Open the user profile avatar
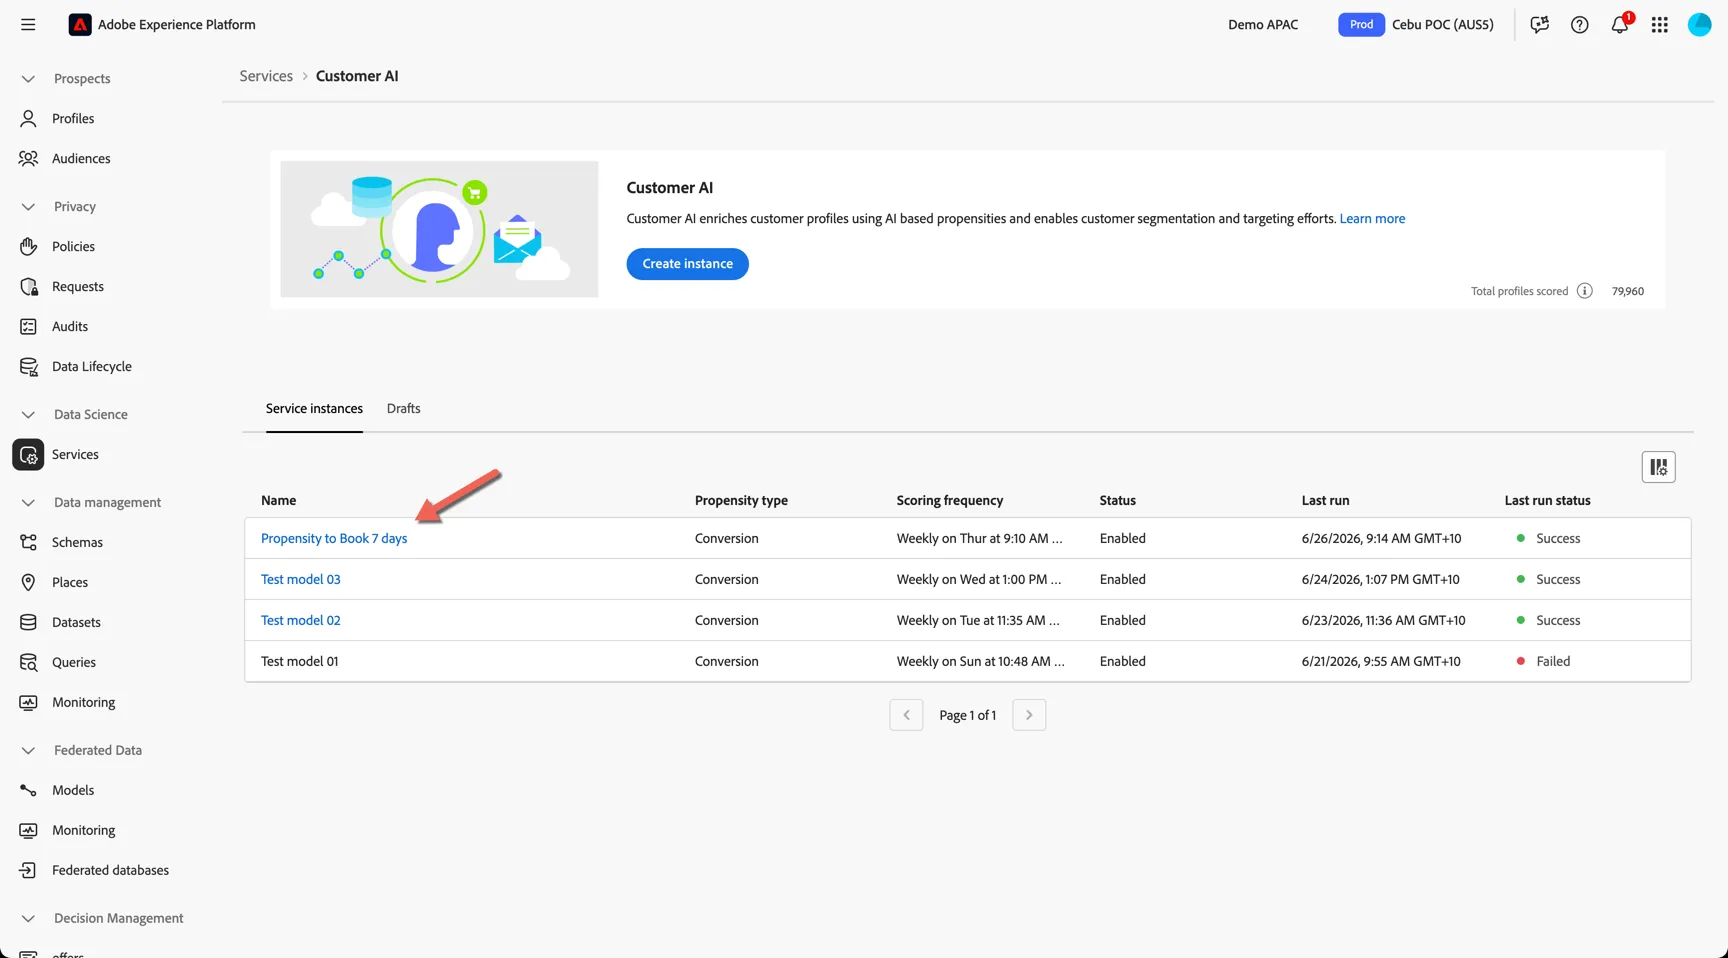The height and width of the screenshot is (958, 1728). click(1699, 25)
